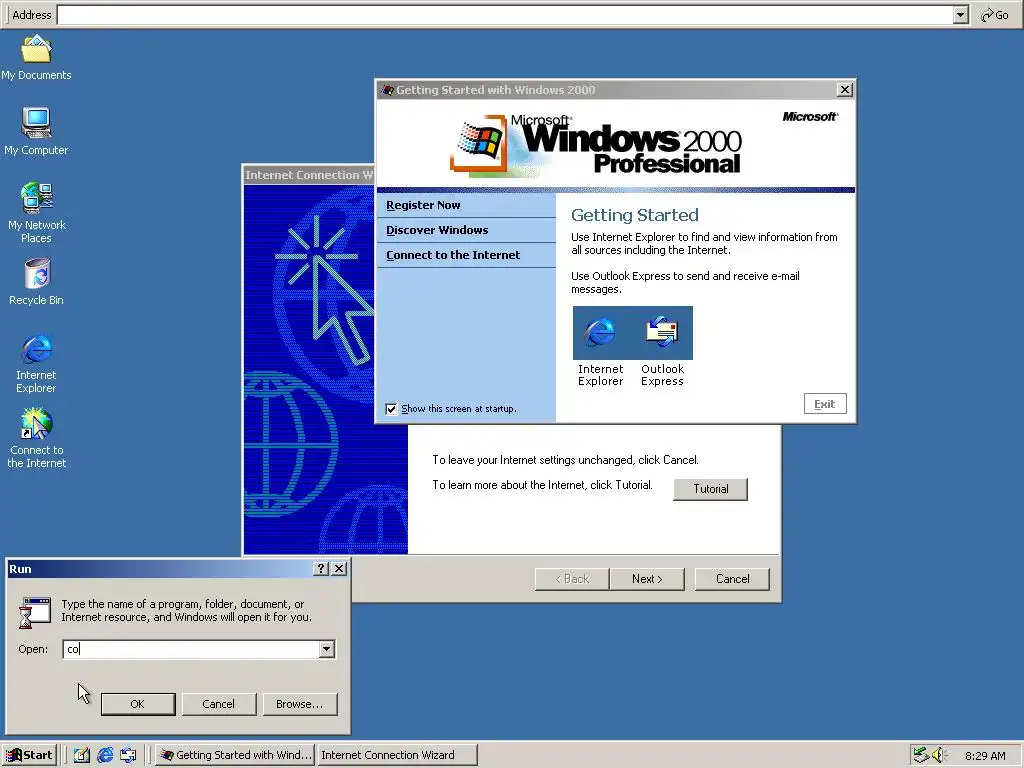1024x768 pixels.
Task: Select the My Computer desktop icon
Action: click(x=36, y=132)
